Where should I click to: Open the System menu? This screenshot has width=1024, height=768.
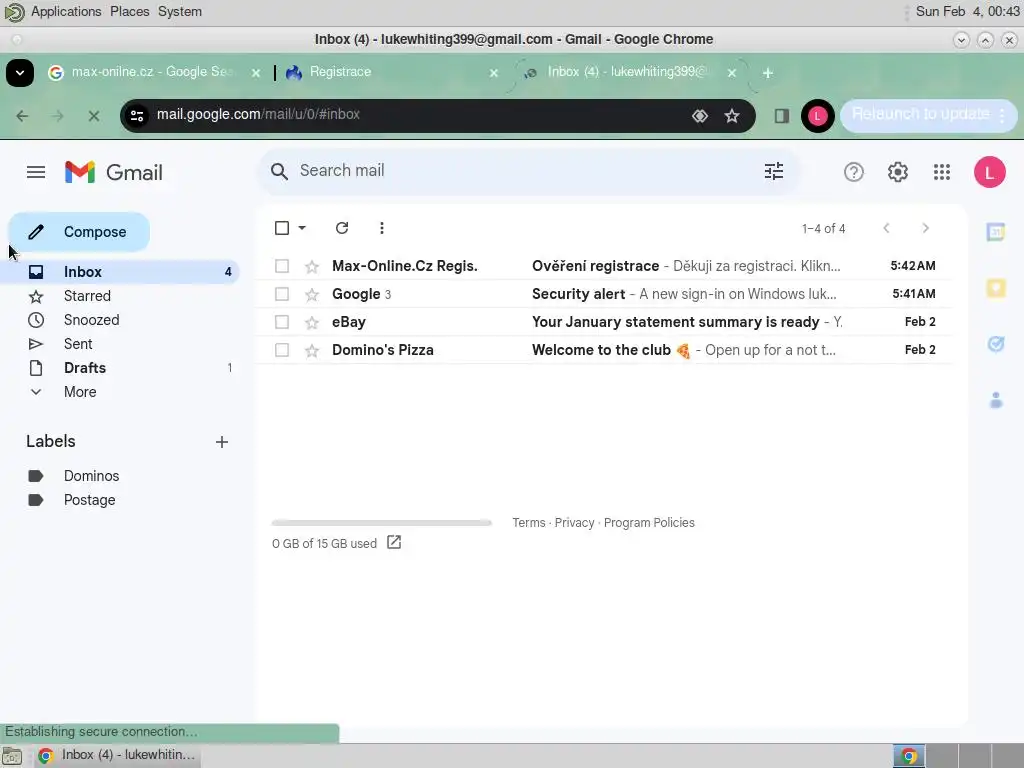tap(180, 12)
